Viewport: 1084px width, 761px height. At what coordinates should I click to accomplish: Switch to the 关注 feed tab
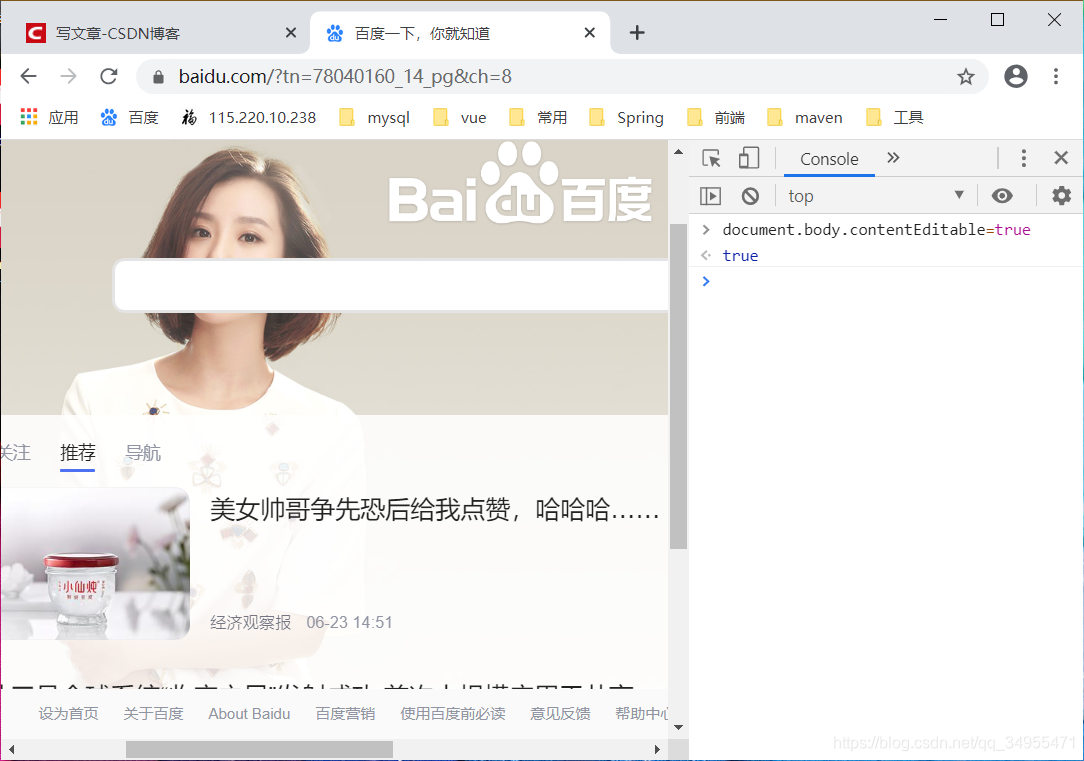tap(15, 453)
